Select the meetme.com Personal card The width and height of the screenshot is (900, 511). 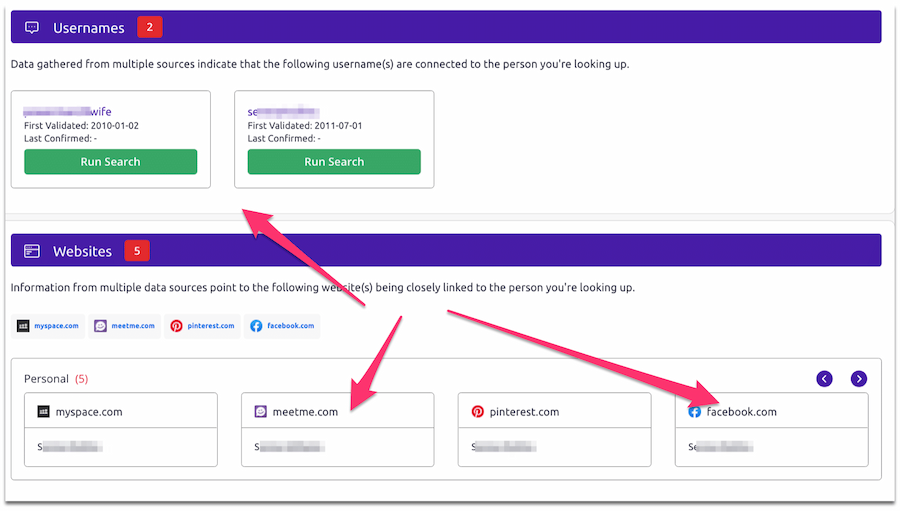click(337, 429)
